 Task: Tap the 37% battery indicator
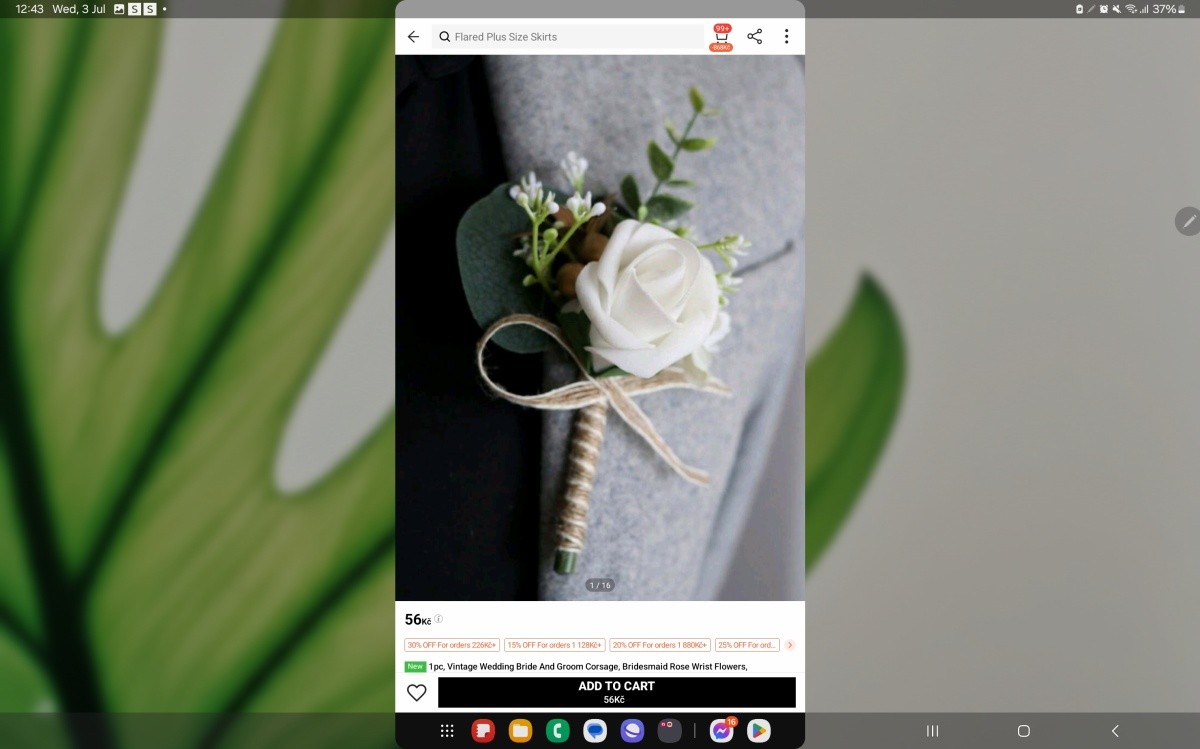(x=1169, y=9)
